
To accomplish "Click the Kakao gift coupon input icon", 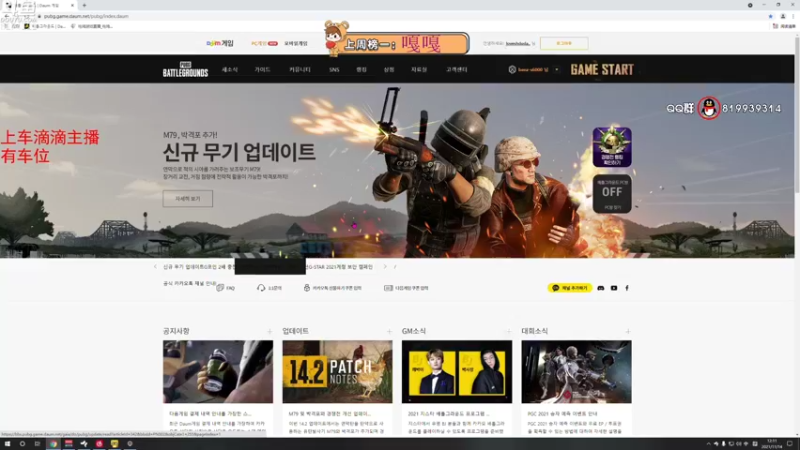I will (307, 288).
